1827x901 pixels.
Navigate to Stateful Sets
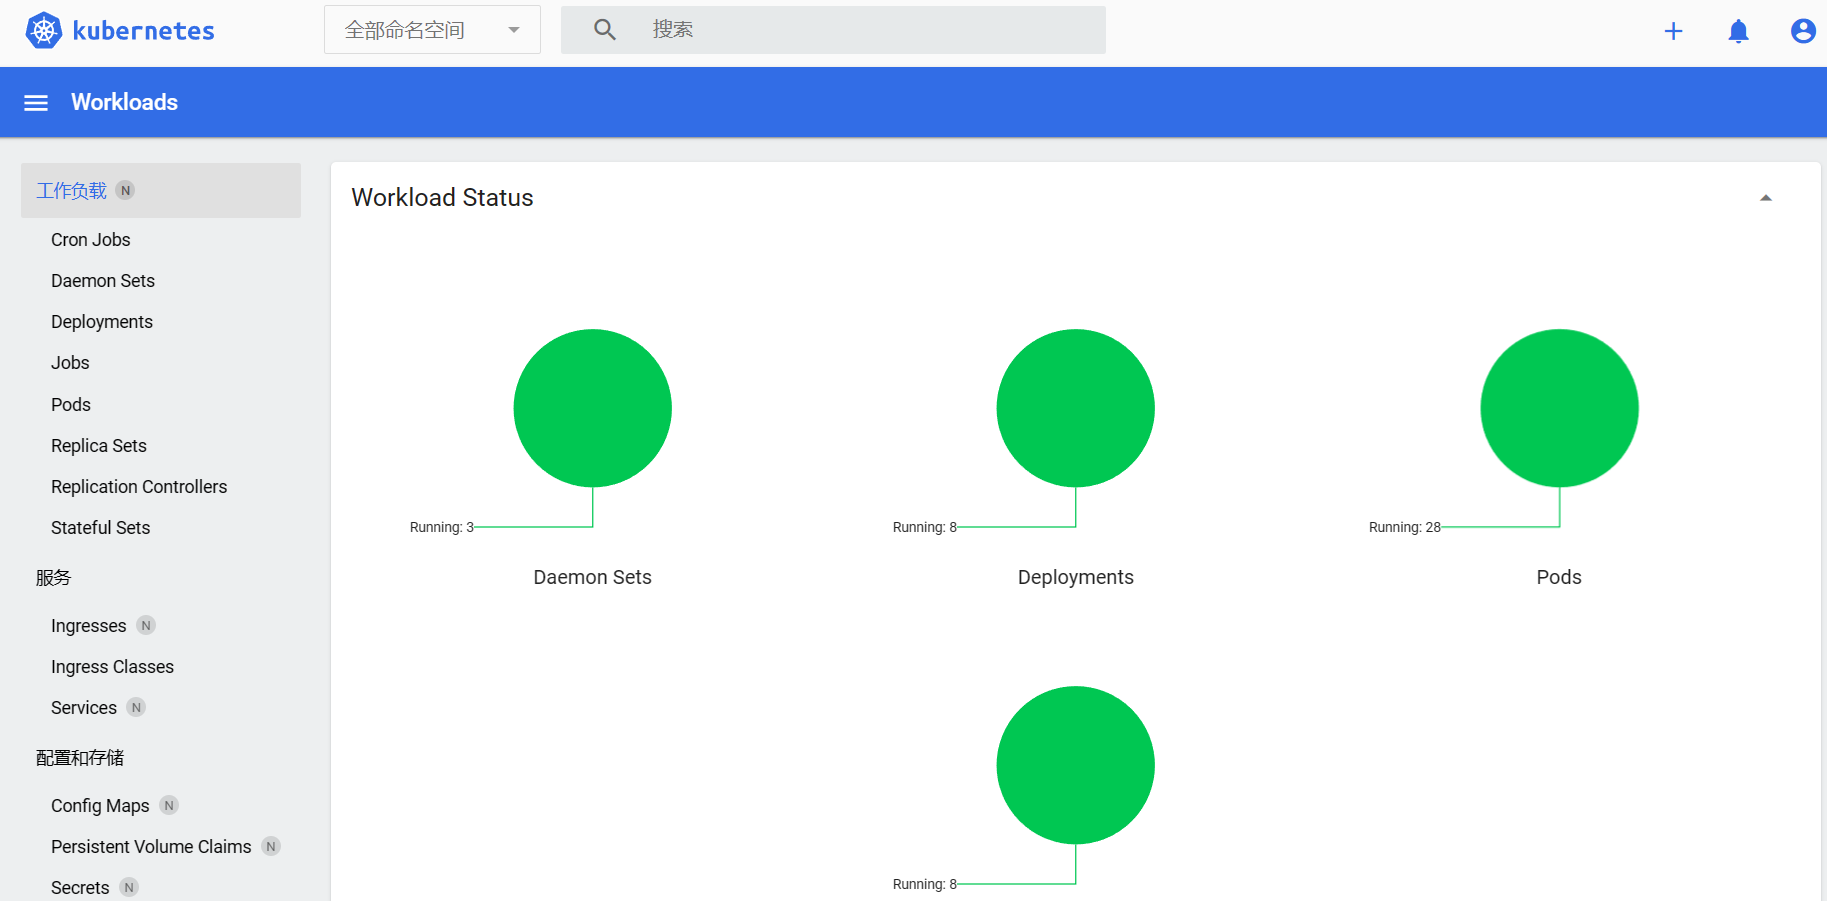[x=101, y=528]
